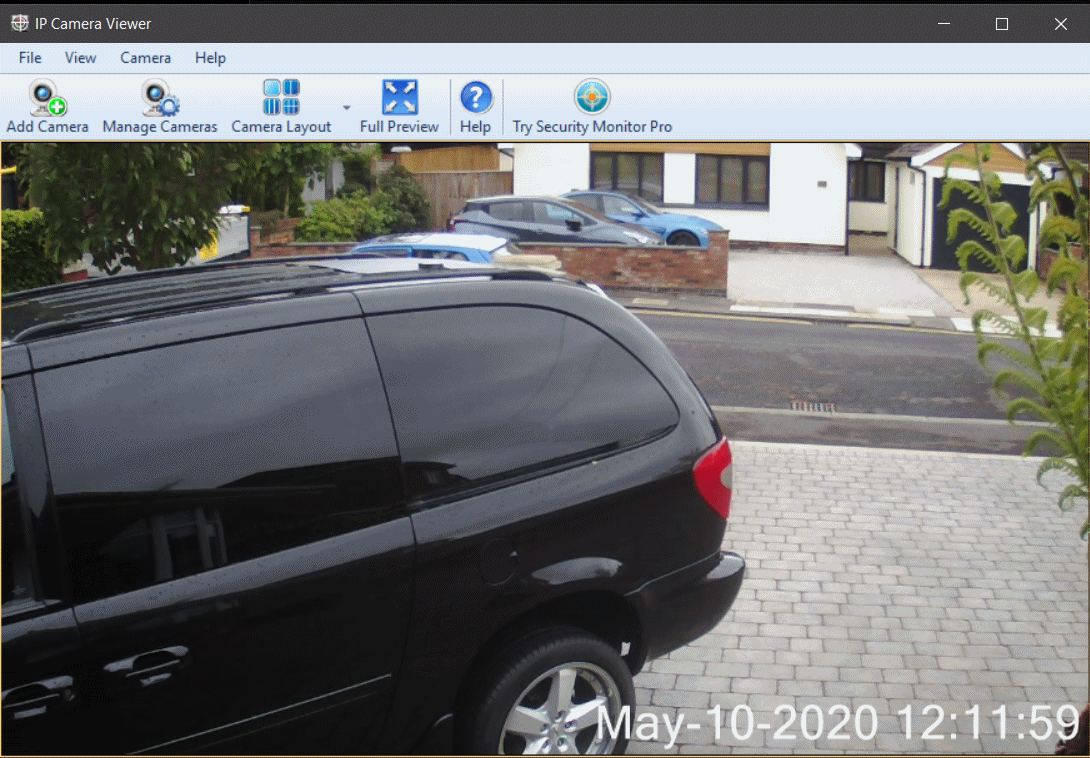The height and width of the screenshot is (758, 1090).
Task: Click the 'Try Security Monitor Pro' text label
Action: (x=592, y=127)
